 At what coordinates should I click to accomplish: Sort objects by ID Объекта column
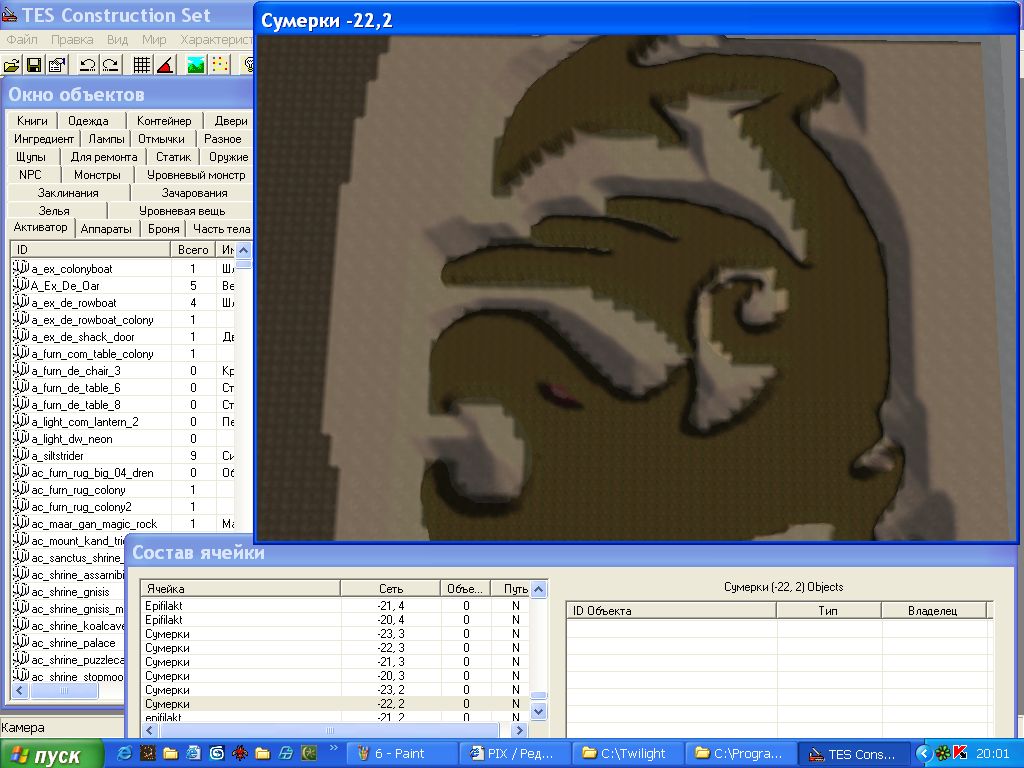click(x=671, y=611)
